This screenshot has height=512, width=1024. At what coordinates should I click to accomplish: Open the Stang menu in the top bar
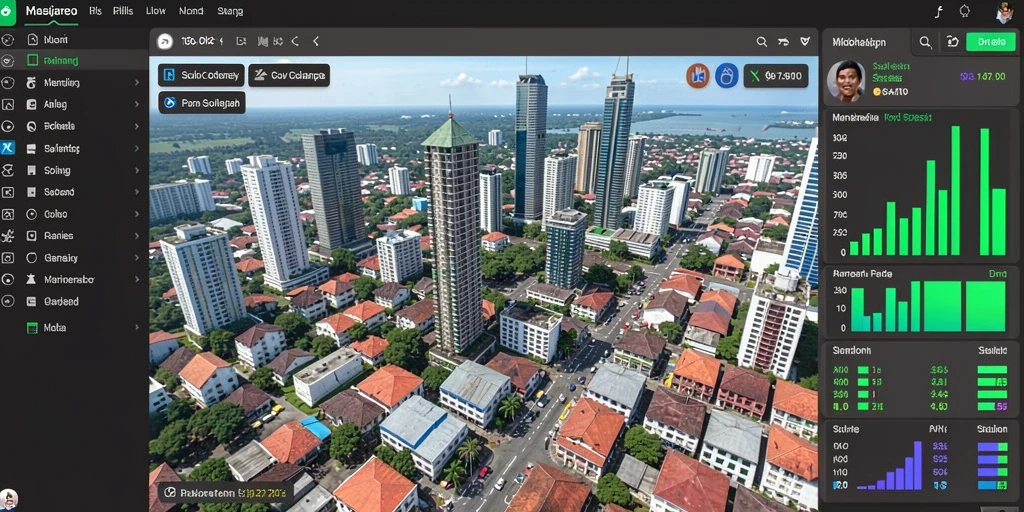pyautogui.click(x=230, y=11)
